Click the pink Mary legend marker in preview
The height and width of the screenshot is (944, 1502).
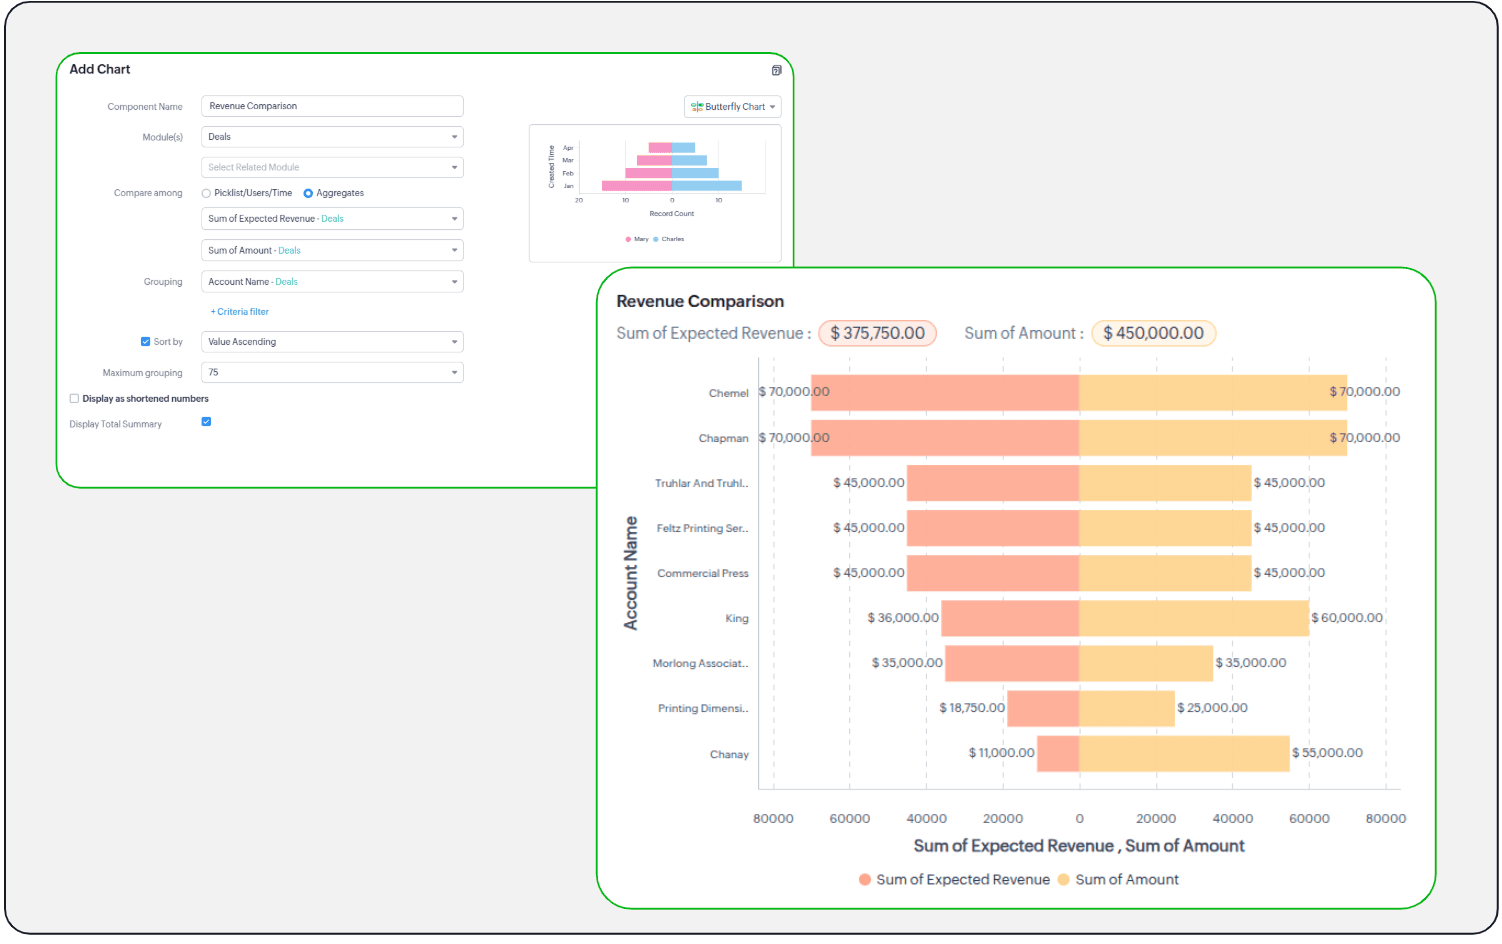[x=628, y=239]
